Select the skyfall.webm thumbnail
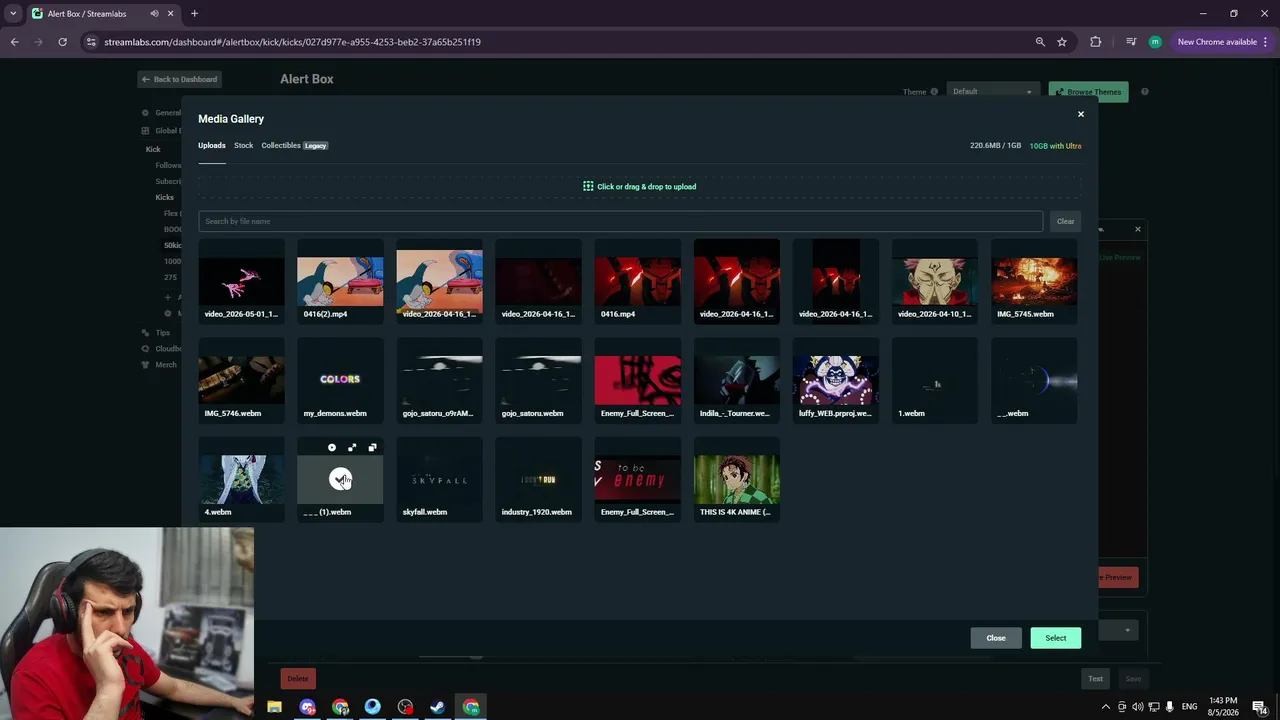 [439, 479]
